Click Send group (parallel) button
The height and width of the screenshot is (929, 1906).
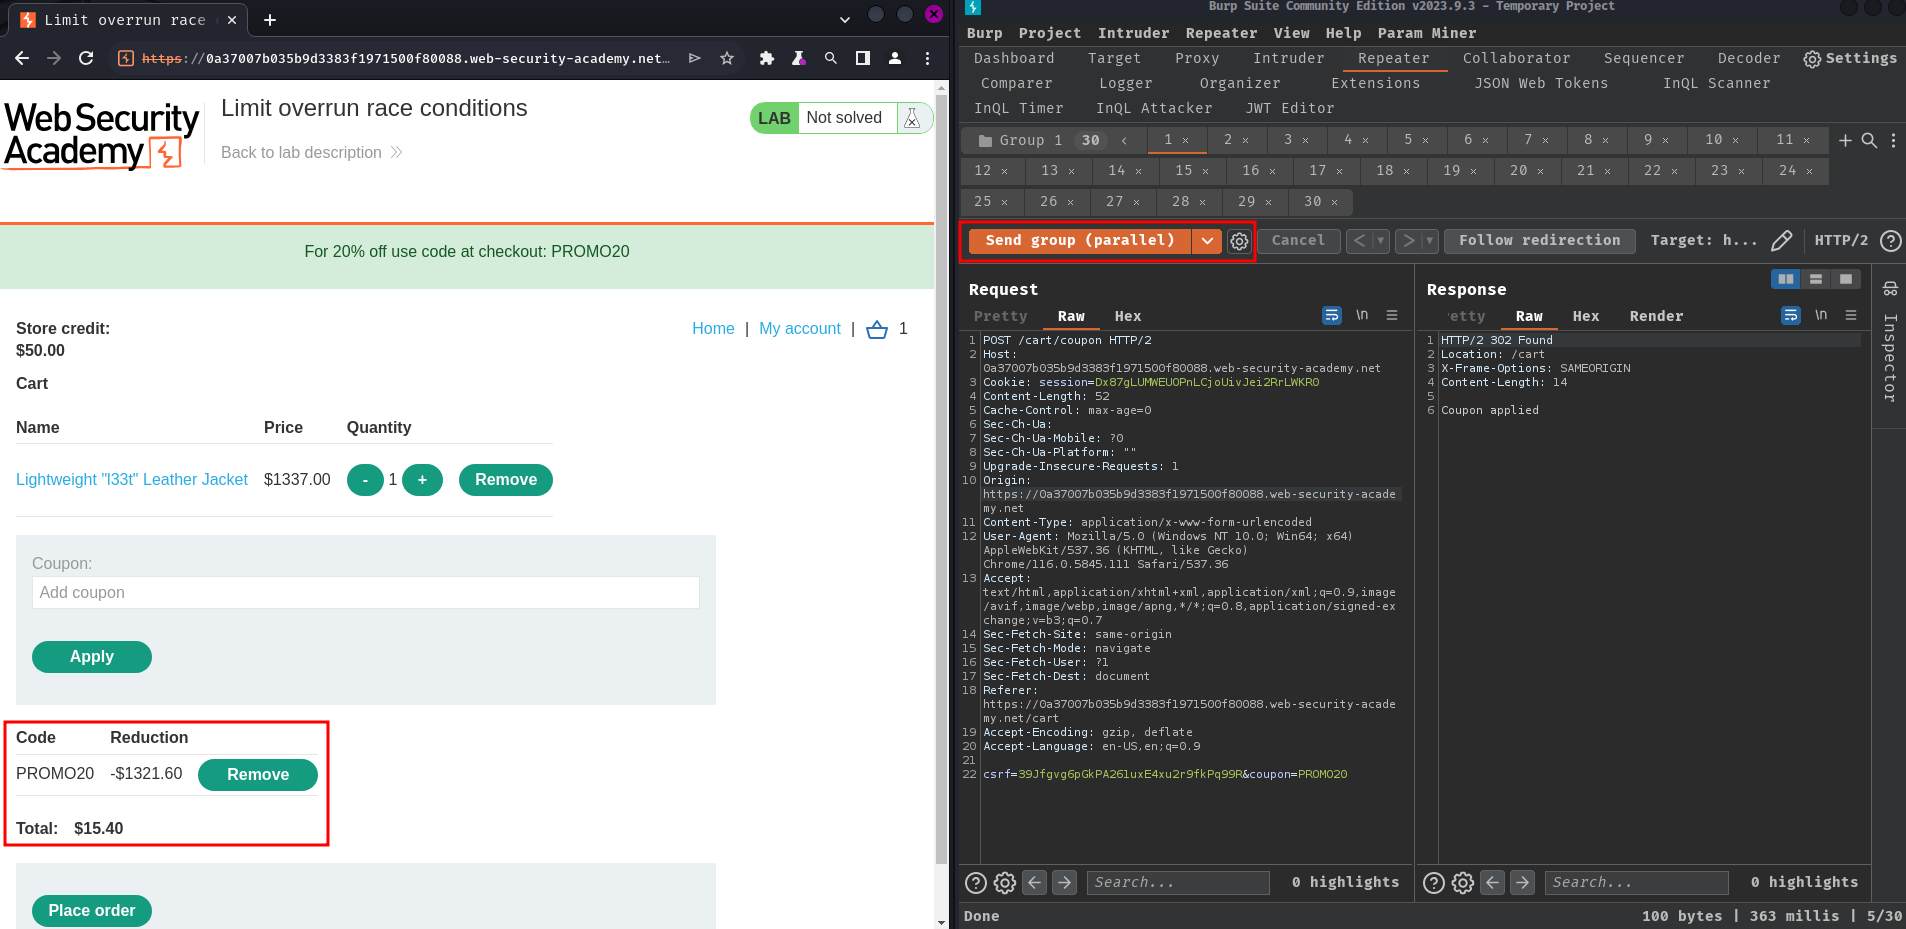tap(1080, 241)
